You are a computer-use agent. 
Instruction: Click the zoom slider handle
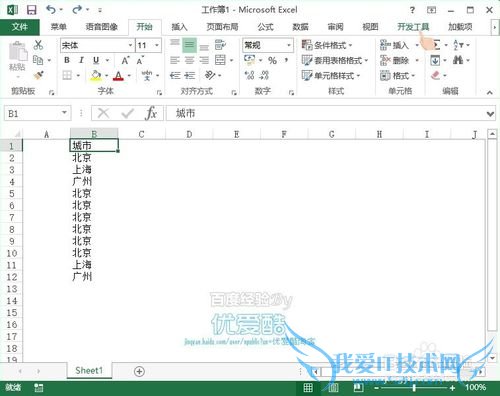click(414, 388)
